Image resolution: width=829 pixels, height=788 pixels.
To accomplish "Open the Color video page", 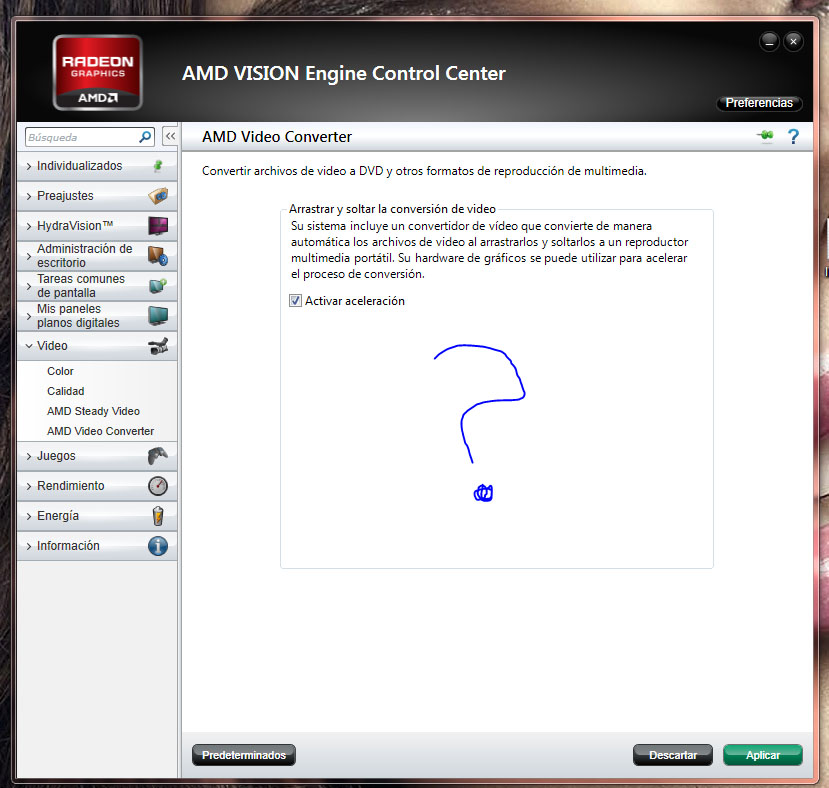I will (60, 371).
